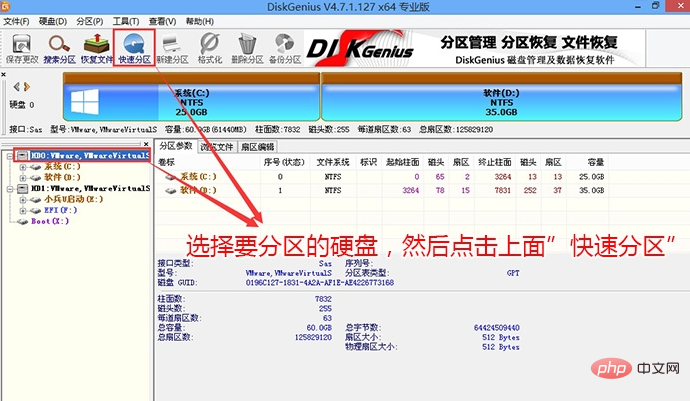The width and height of the screenshot is (690, 401).
Task: Select 系统(C:) in the tree
Action: 62,166
